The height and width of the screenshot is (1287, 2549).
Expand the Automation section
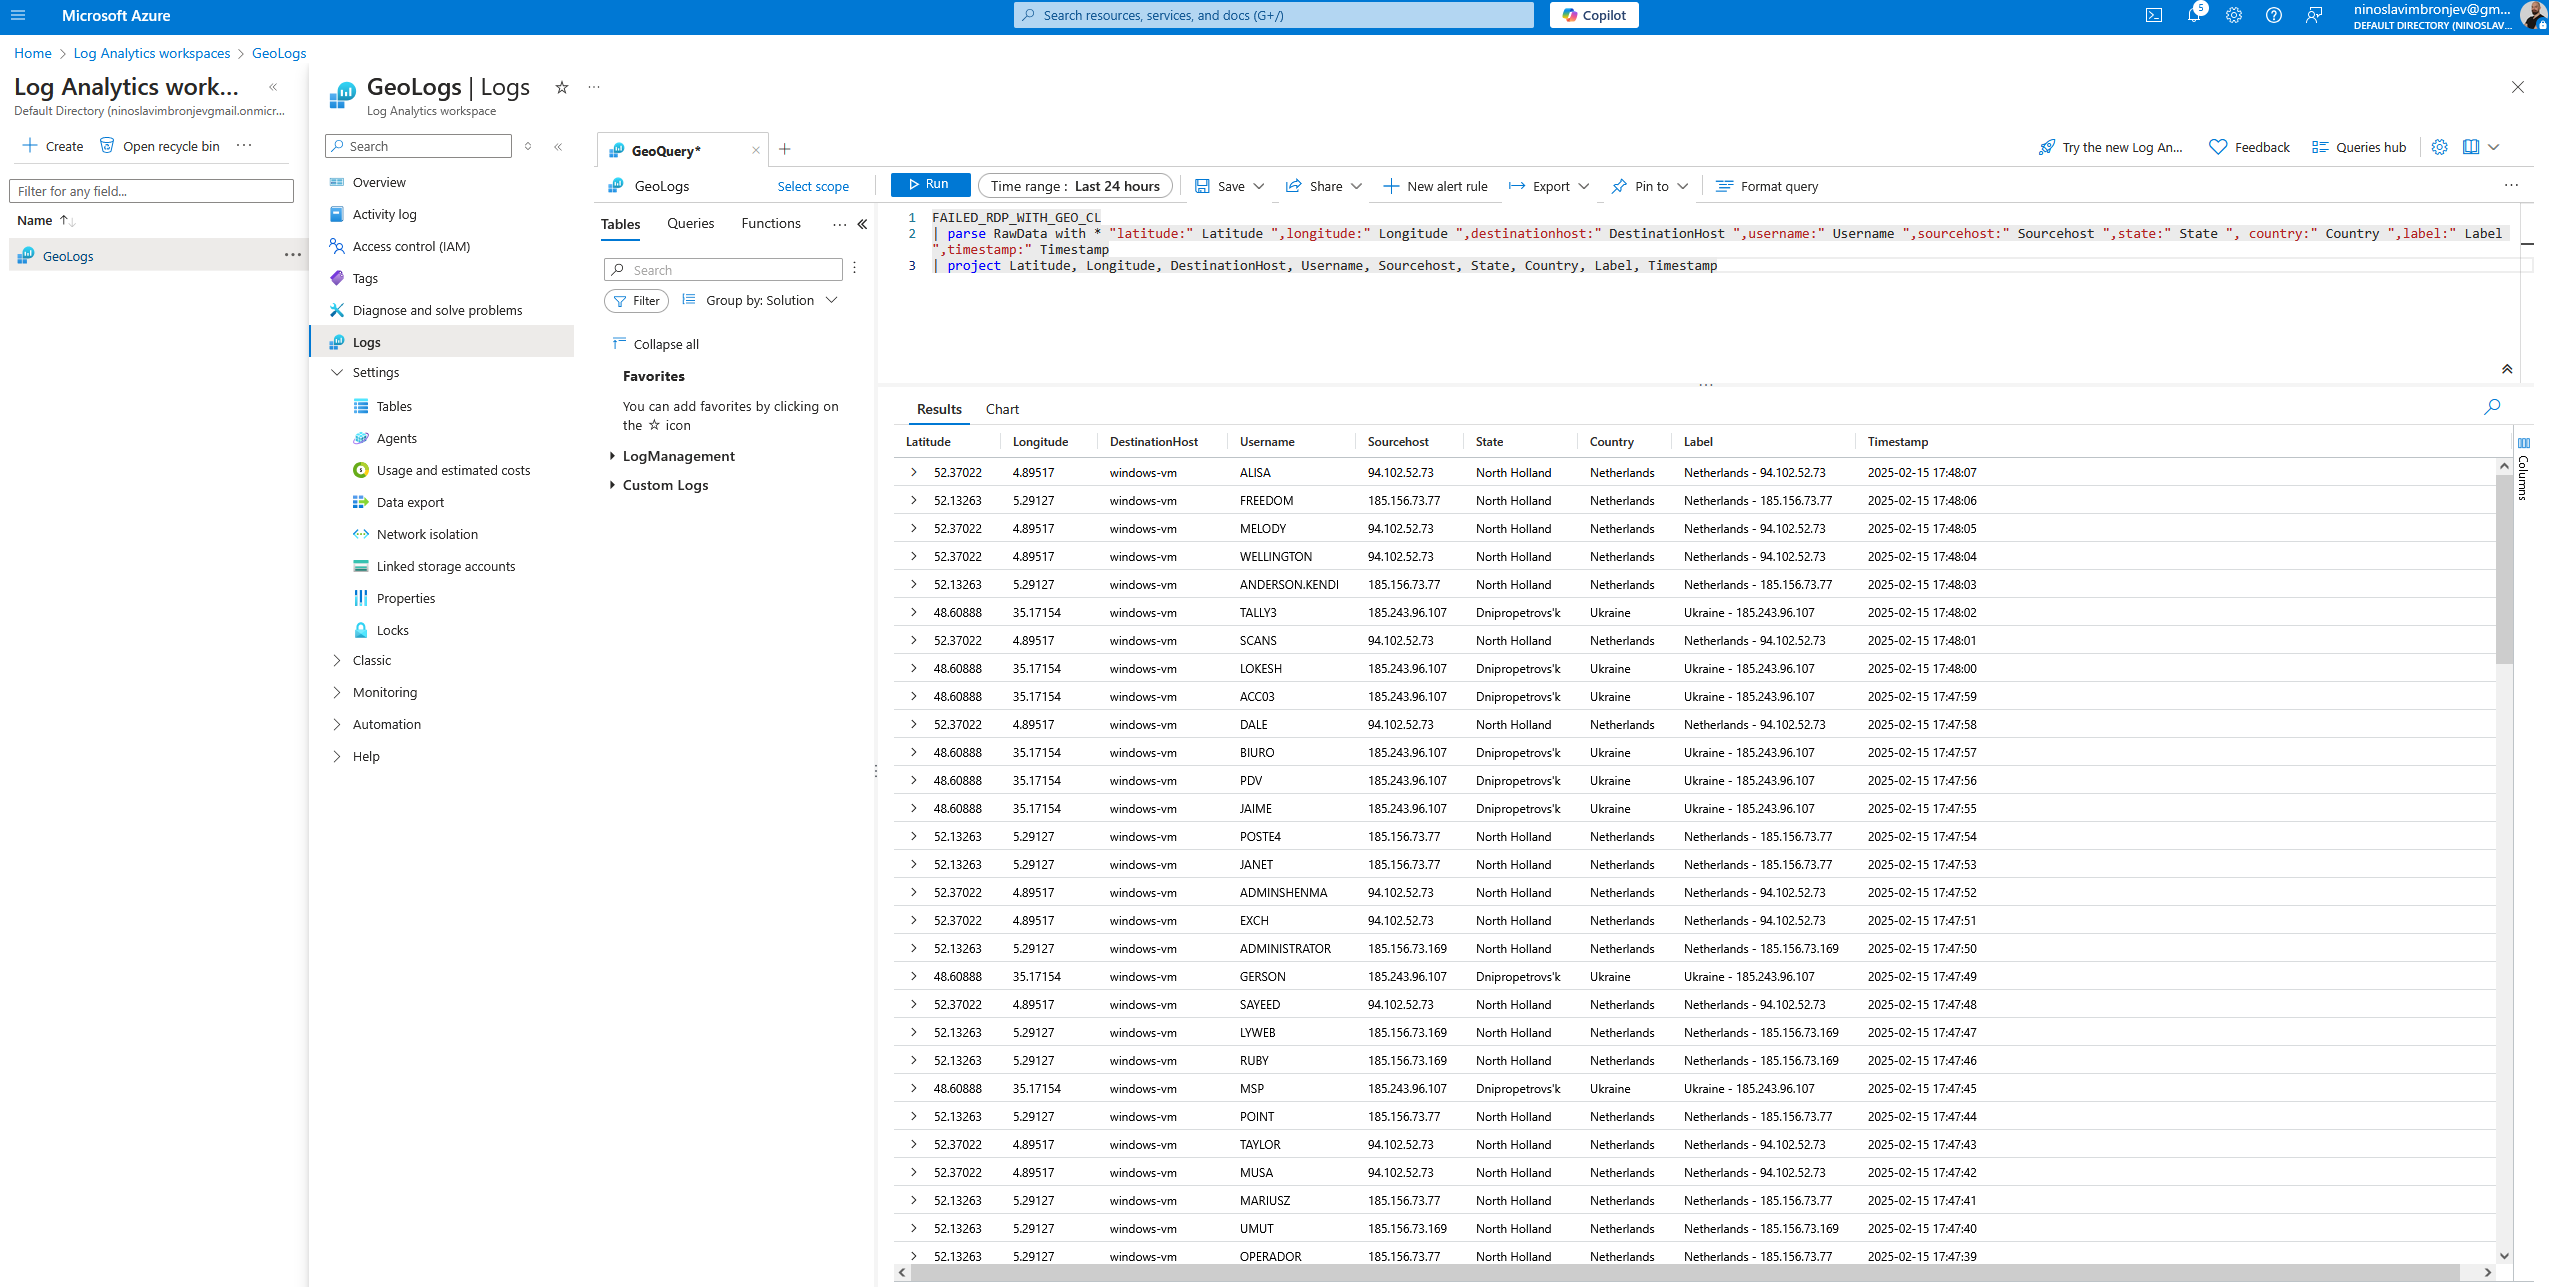click(x=337, y=724)
